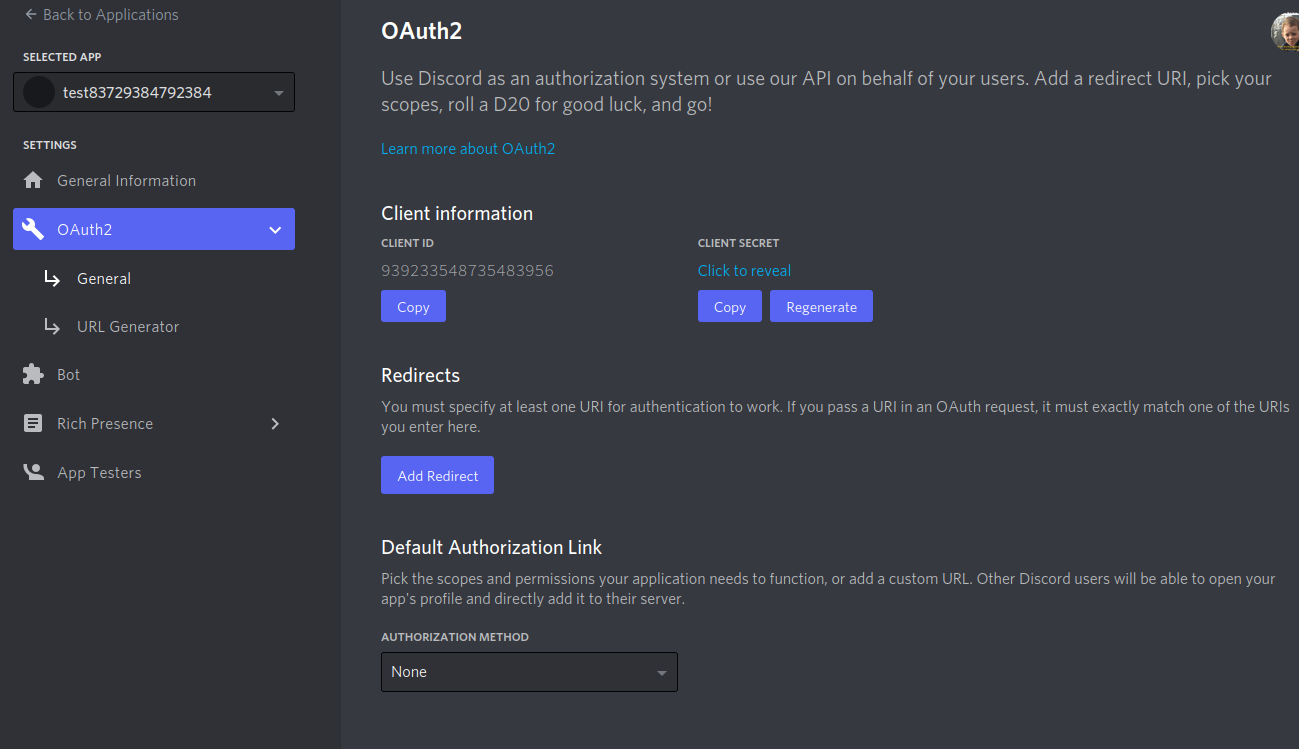Click the client ID value 939233548735483956
Image resolution: width=1299 pixels, height=749 pixels.
point(467,270)
